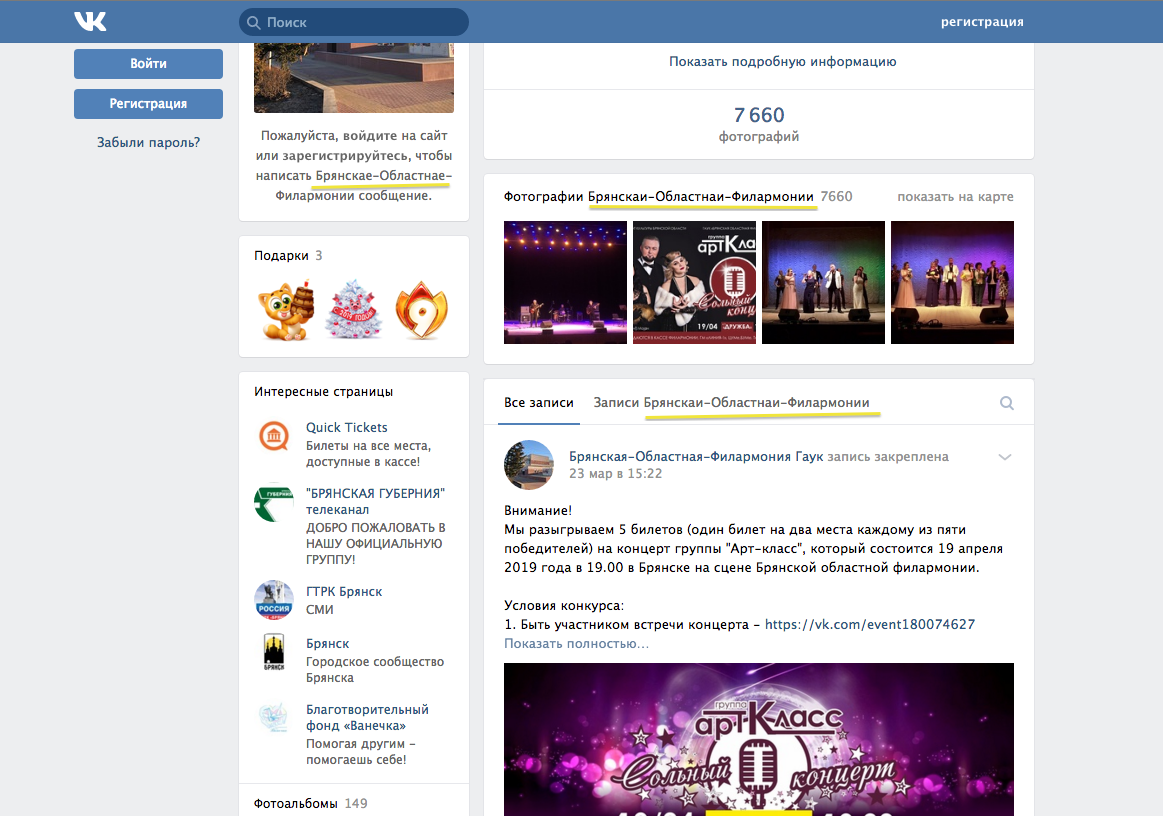1163x816 pixels.
Task: Open Подарки section header
Action: [288, 255]
